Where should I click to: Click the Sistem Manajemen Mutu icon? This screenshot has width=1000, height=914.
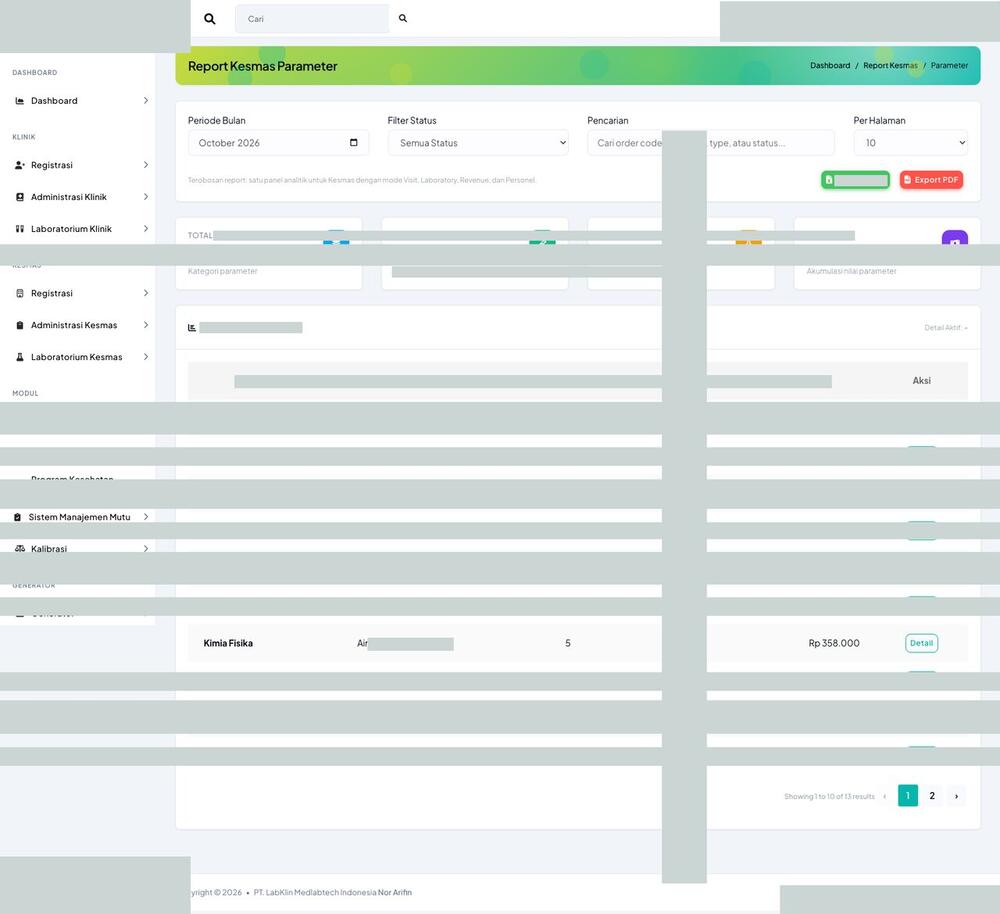click(18, 517)
